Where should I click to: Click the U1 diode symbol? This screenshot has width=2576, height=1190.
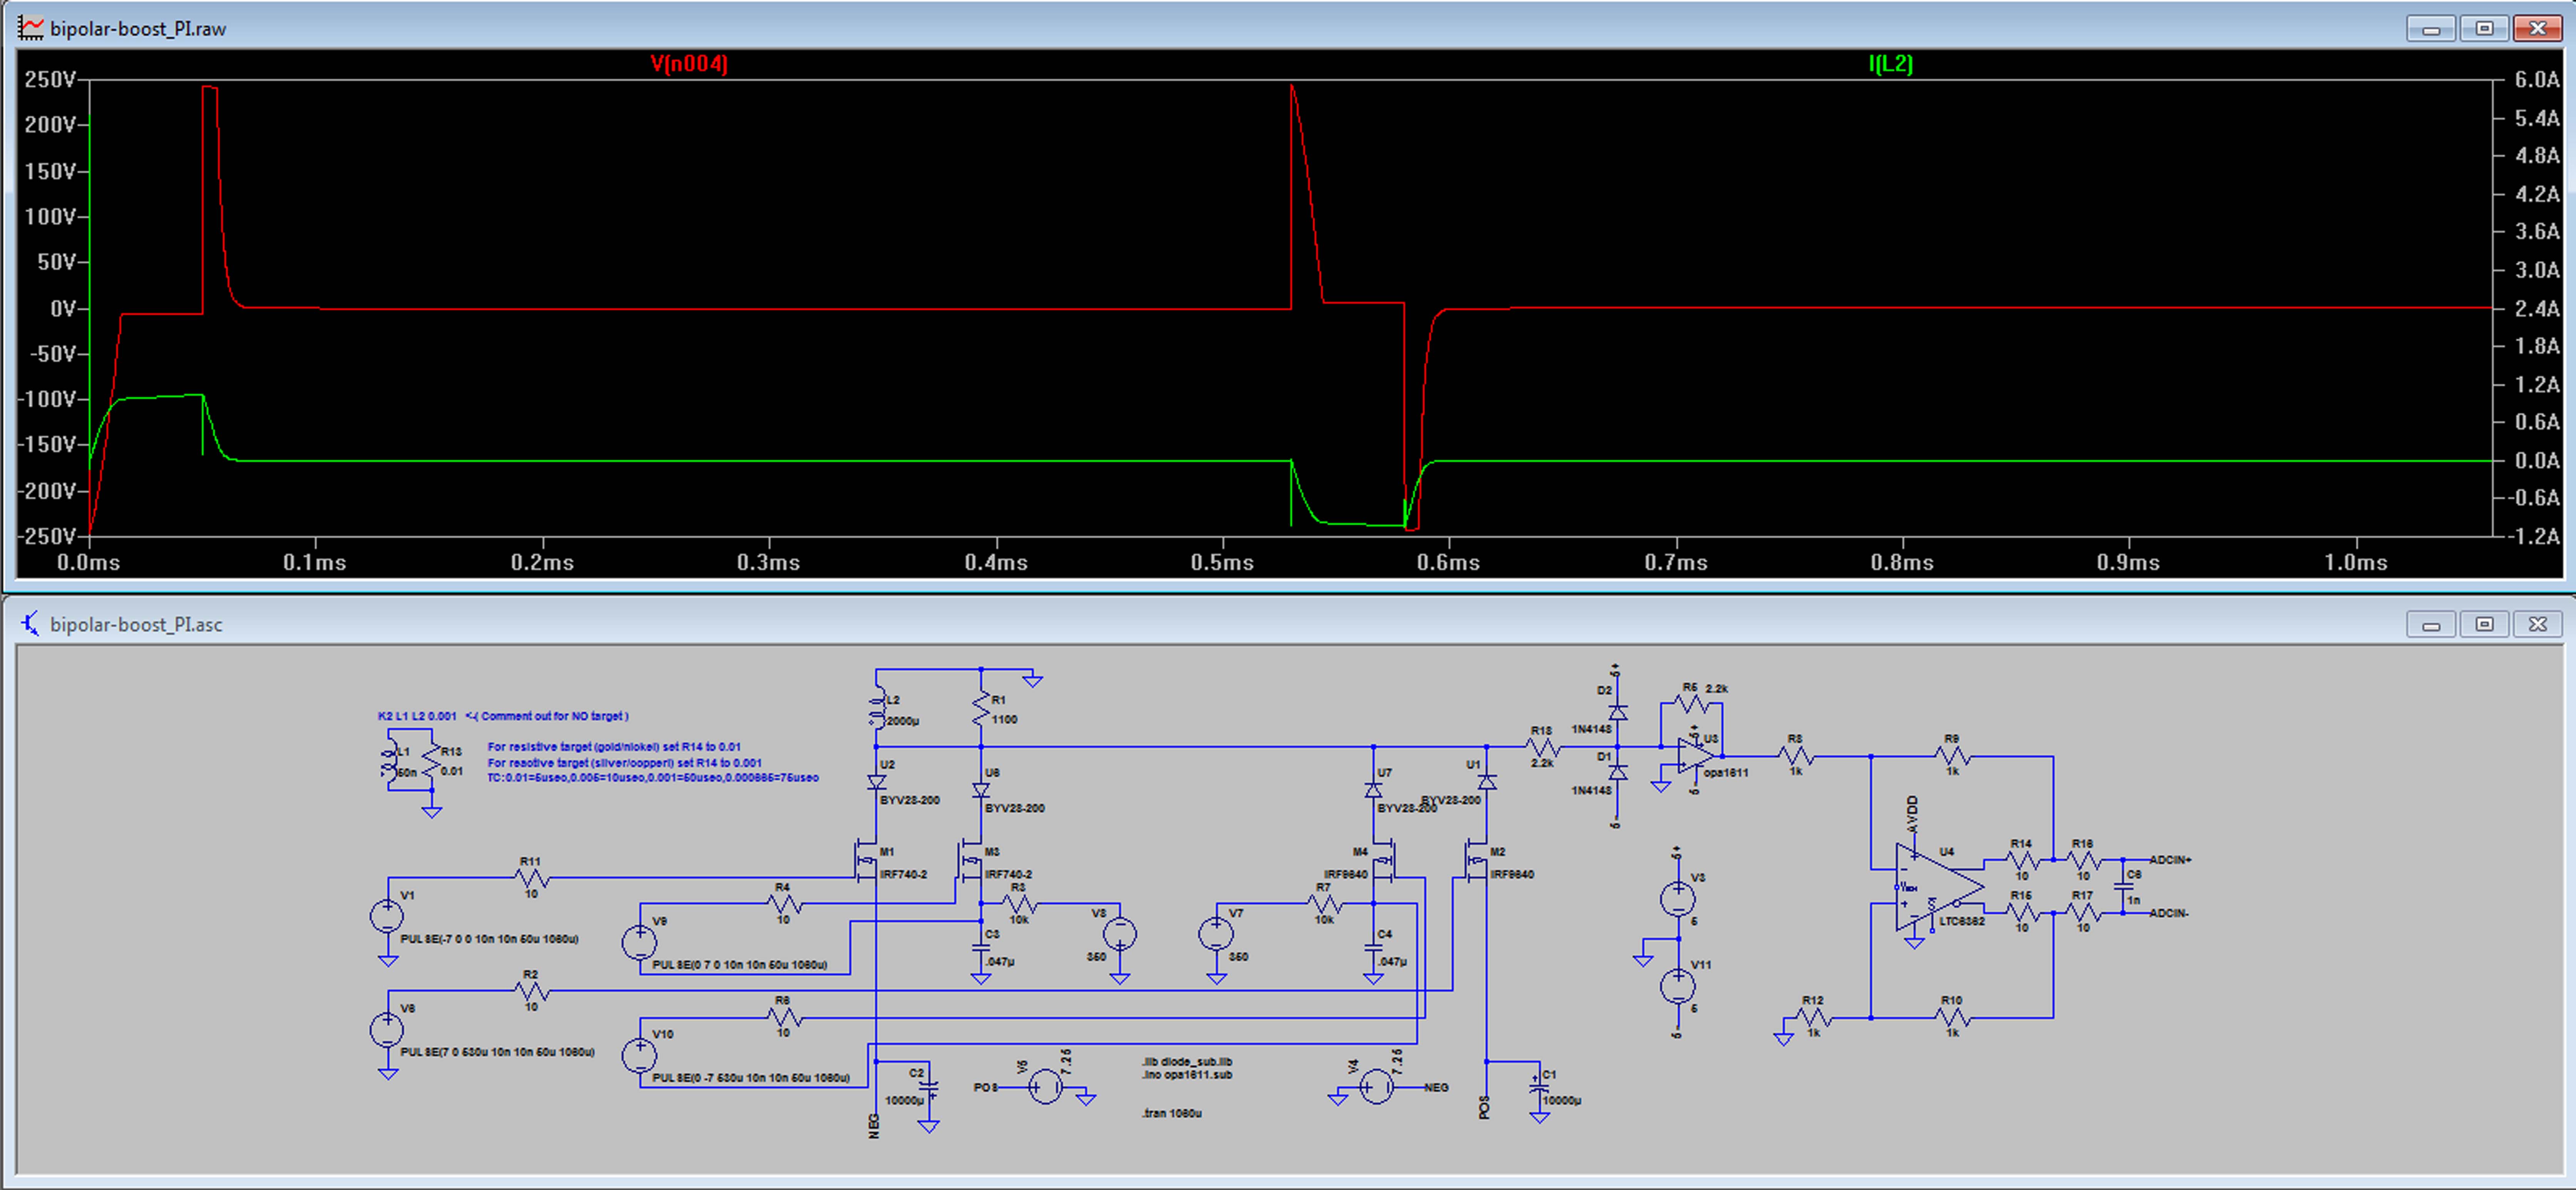coord(1487,782)
